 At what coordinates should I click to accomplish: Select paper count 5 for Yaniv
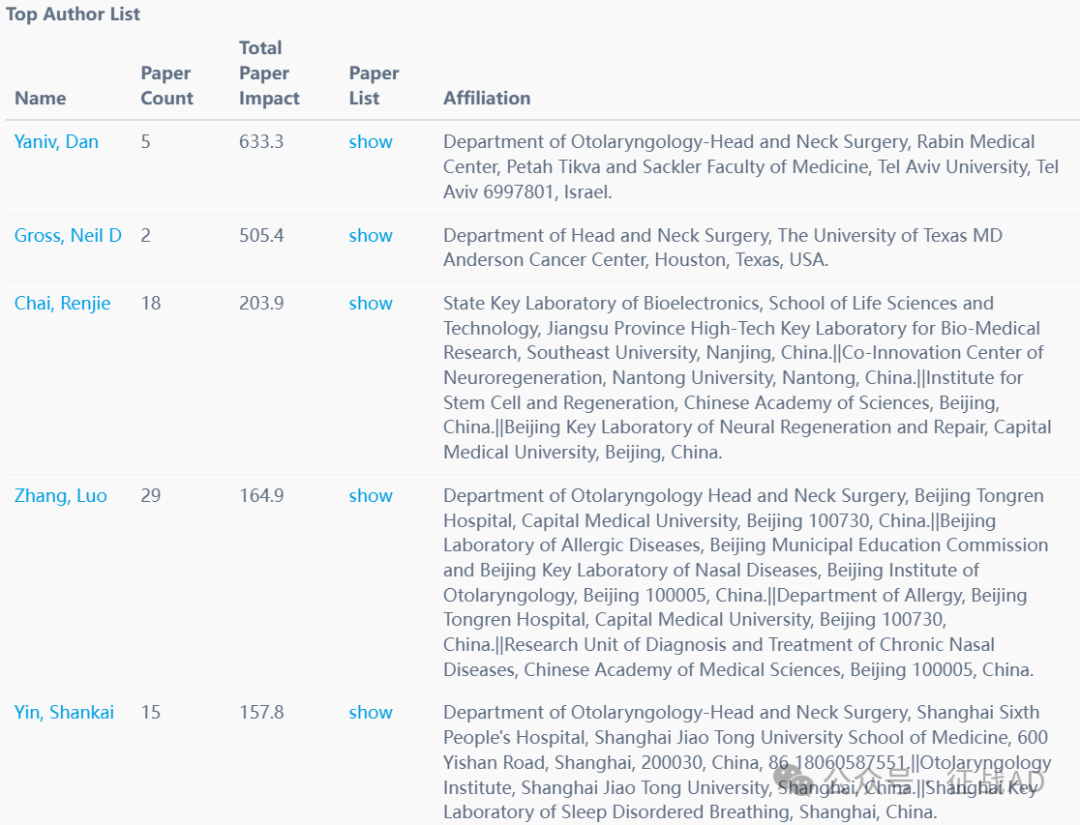(x=145, y=142)
